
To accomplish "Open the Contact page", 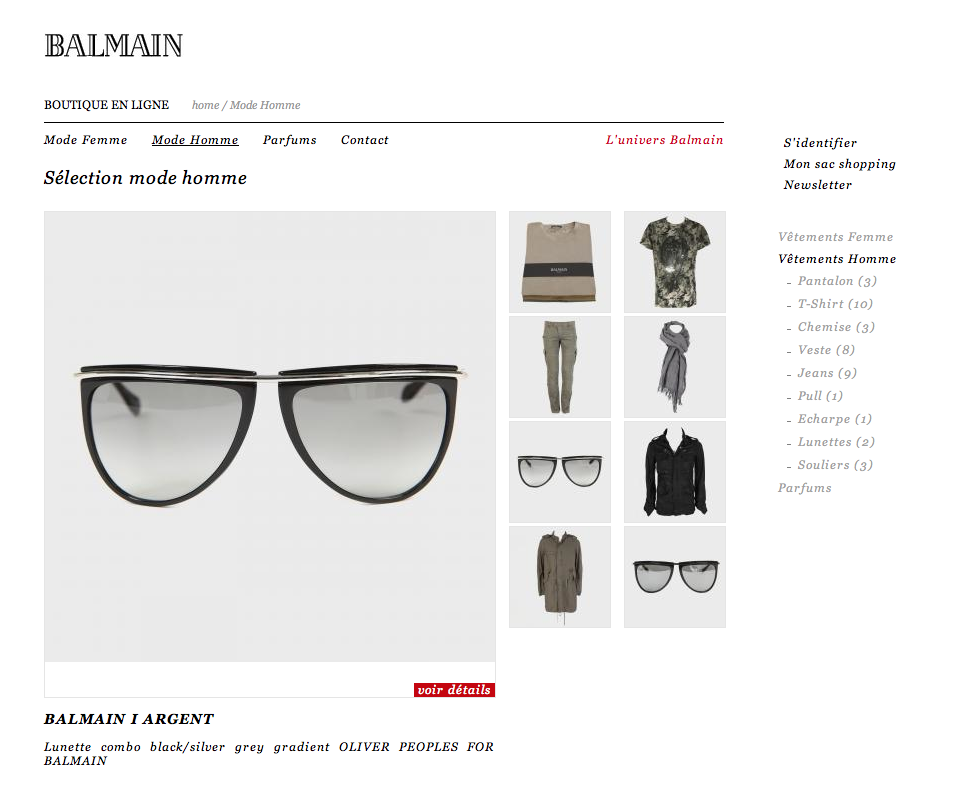I will pyautogui.click(x=365, y=140).
